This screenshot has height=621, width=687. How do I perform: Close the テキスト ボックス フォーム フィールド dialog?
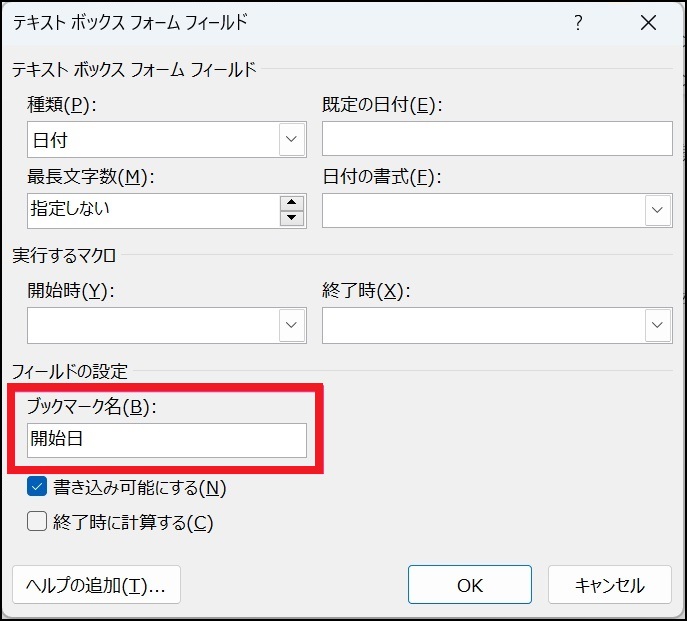pos(648,22)
